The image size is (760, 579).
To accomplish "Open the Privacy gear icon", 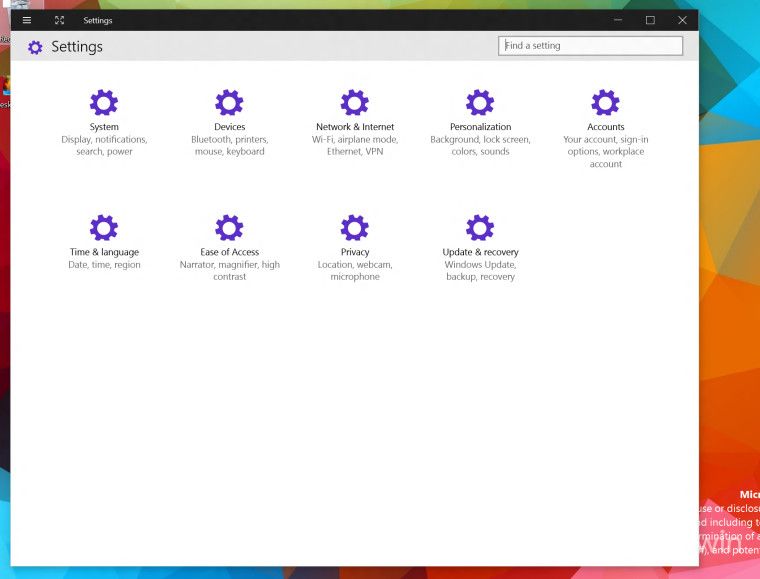I will (355, 227).
